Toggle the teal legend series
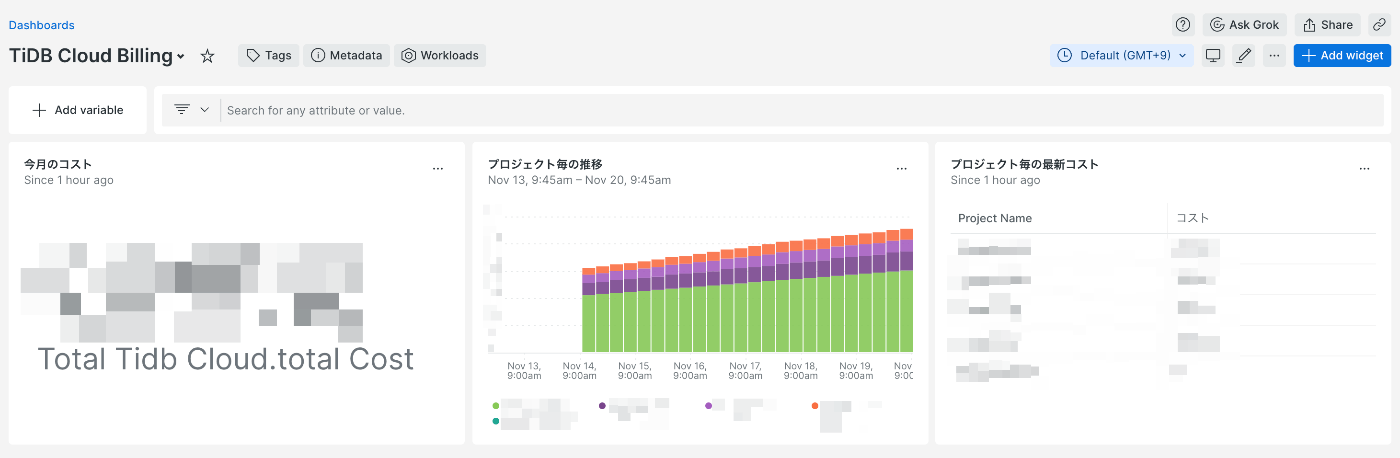The height and width of the screenshot is (458, 1400). tap(496, 422)
